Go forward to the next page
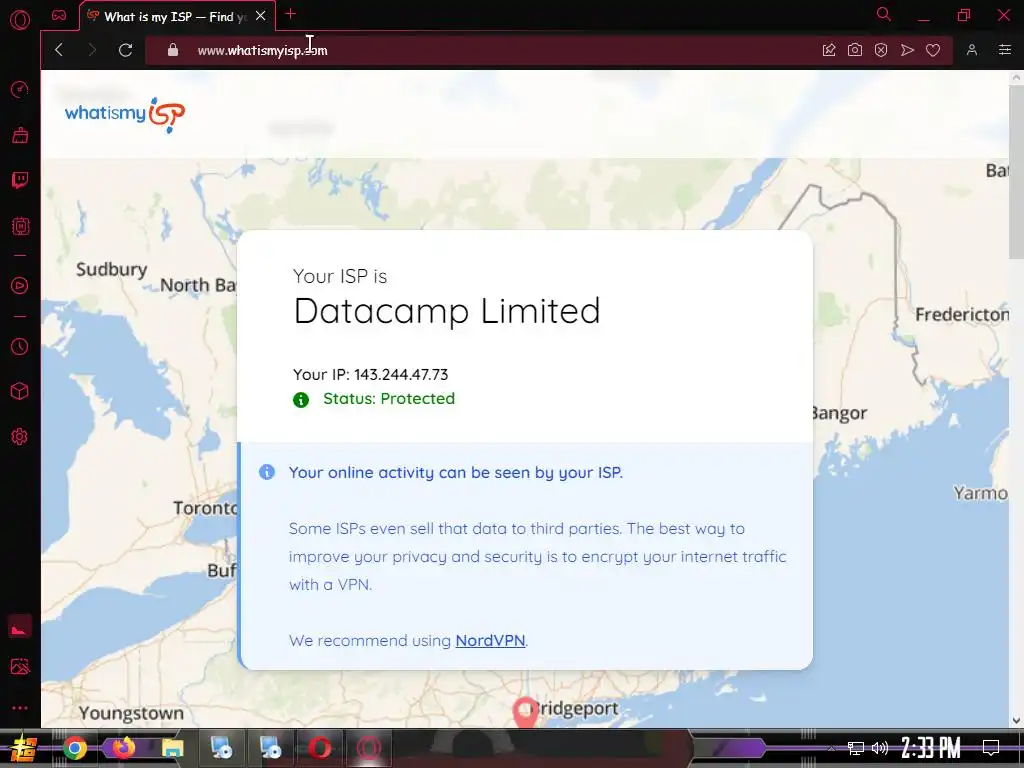 pyautogui.click(x=92, y=50)
